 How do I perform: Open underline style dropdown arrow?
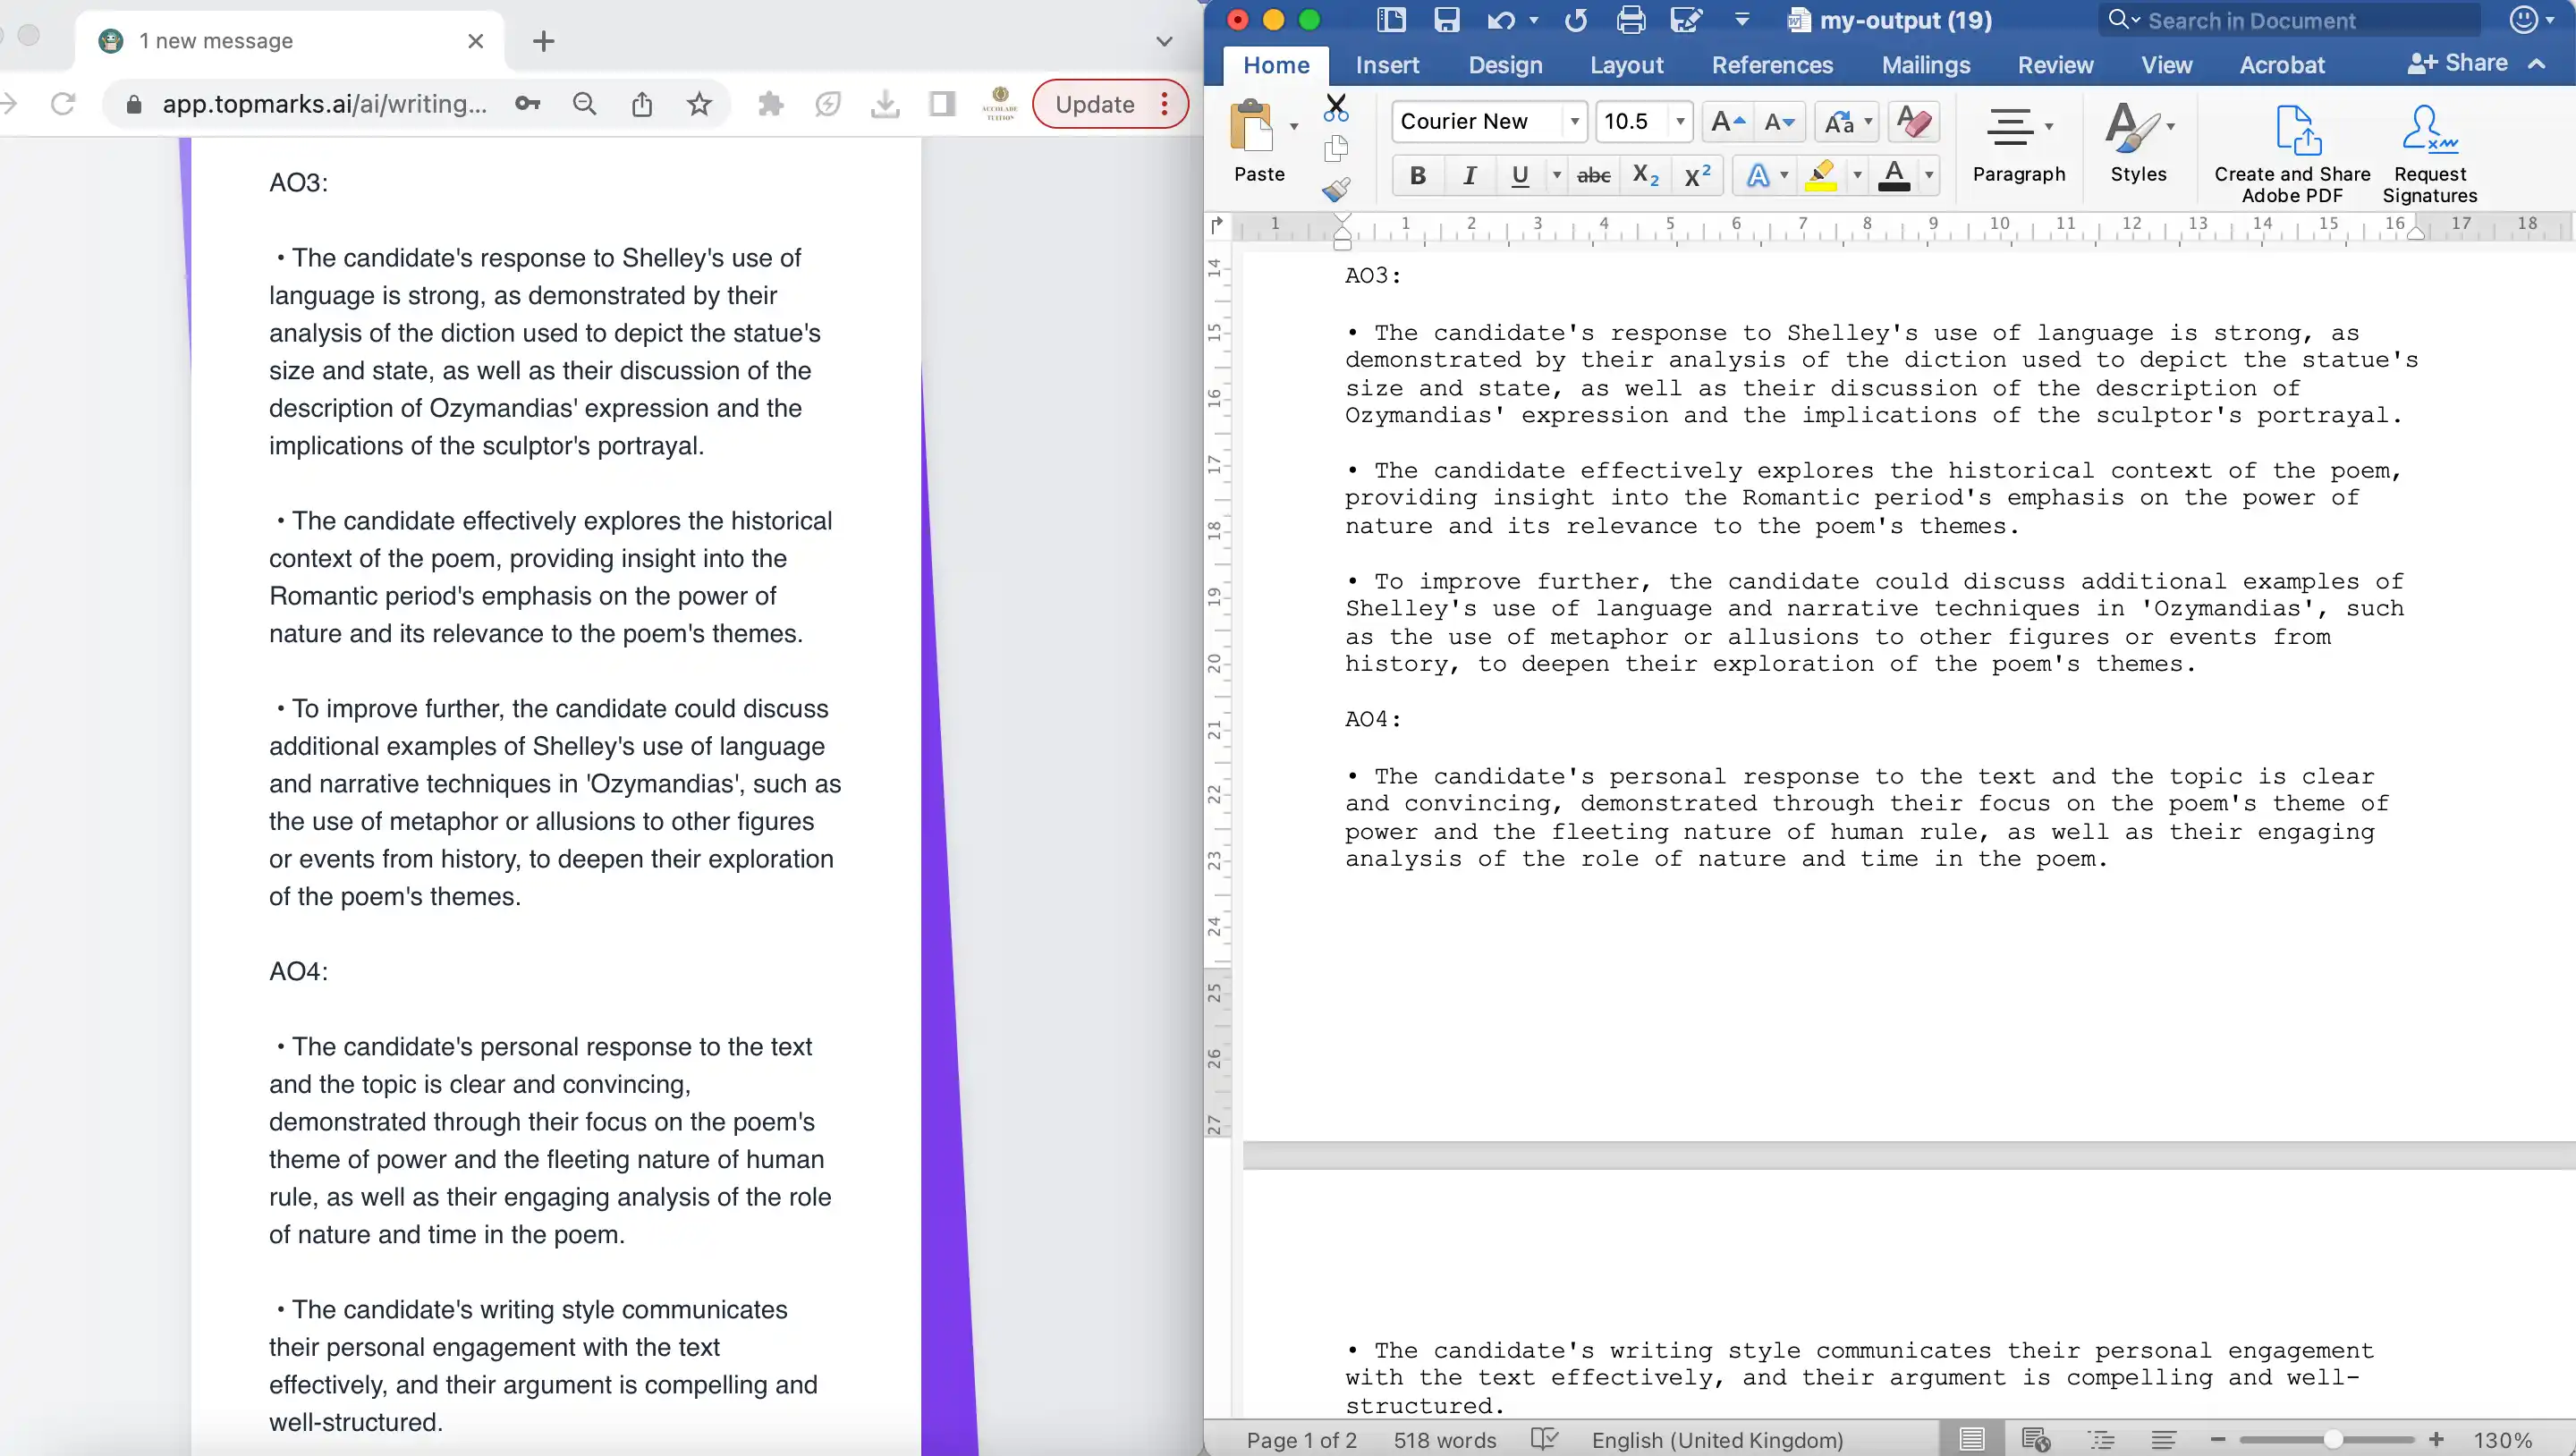1556,176
